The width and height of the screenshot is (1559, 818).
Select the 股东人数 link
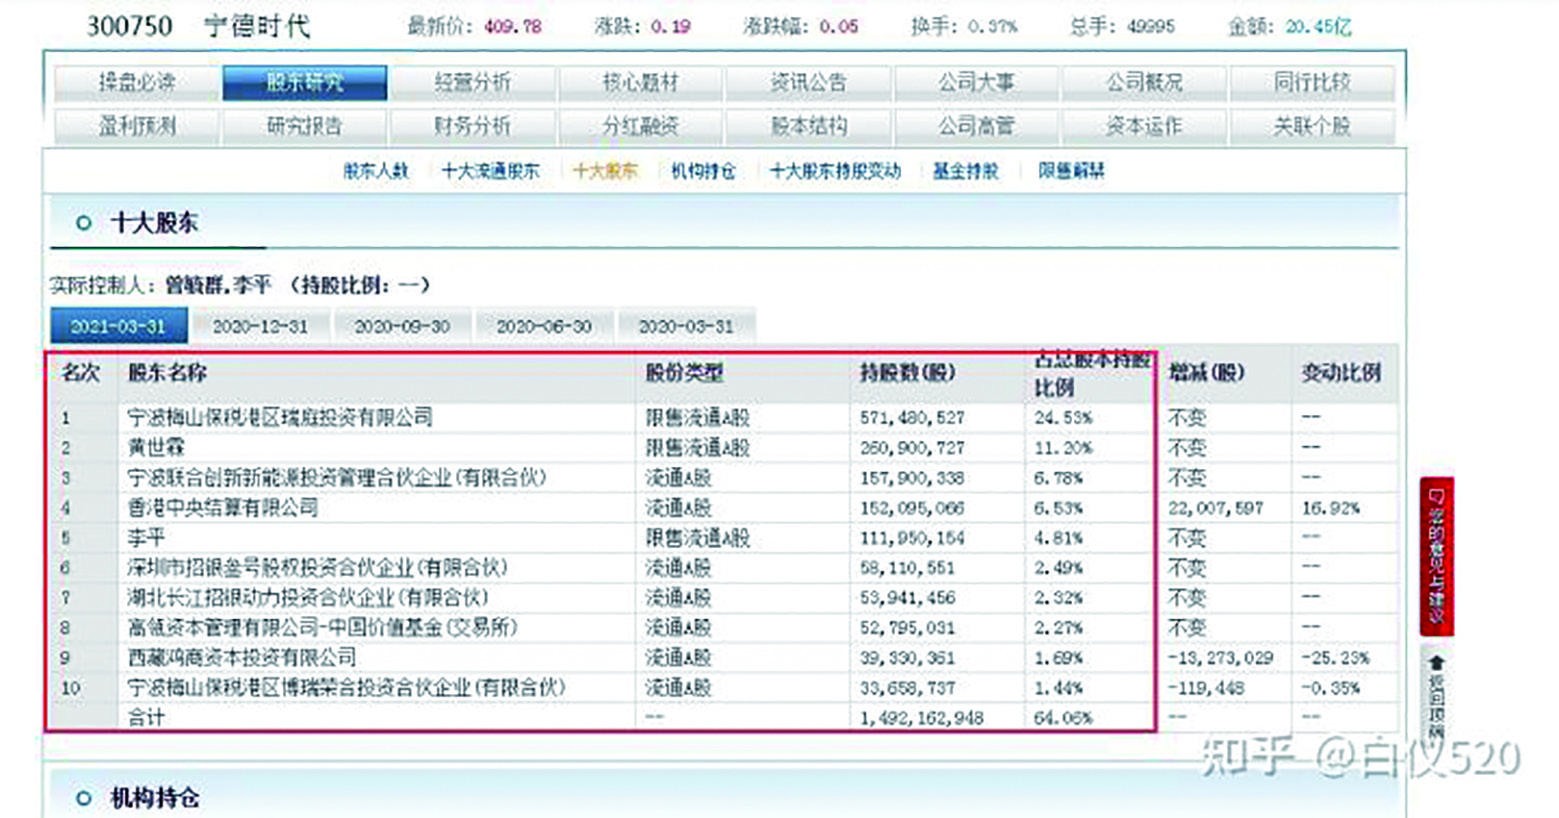(x=375, y=171)
